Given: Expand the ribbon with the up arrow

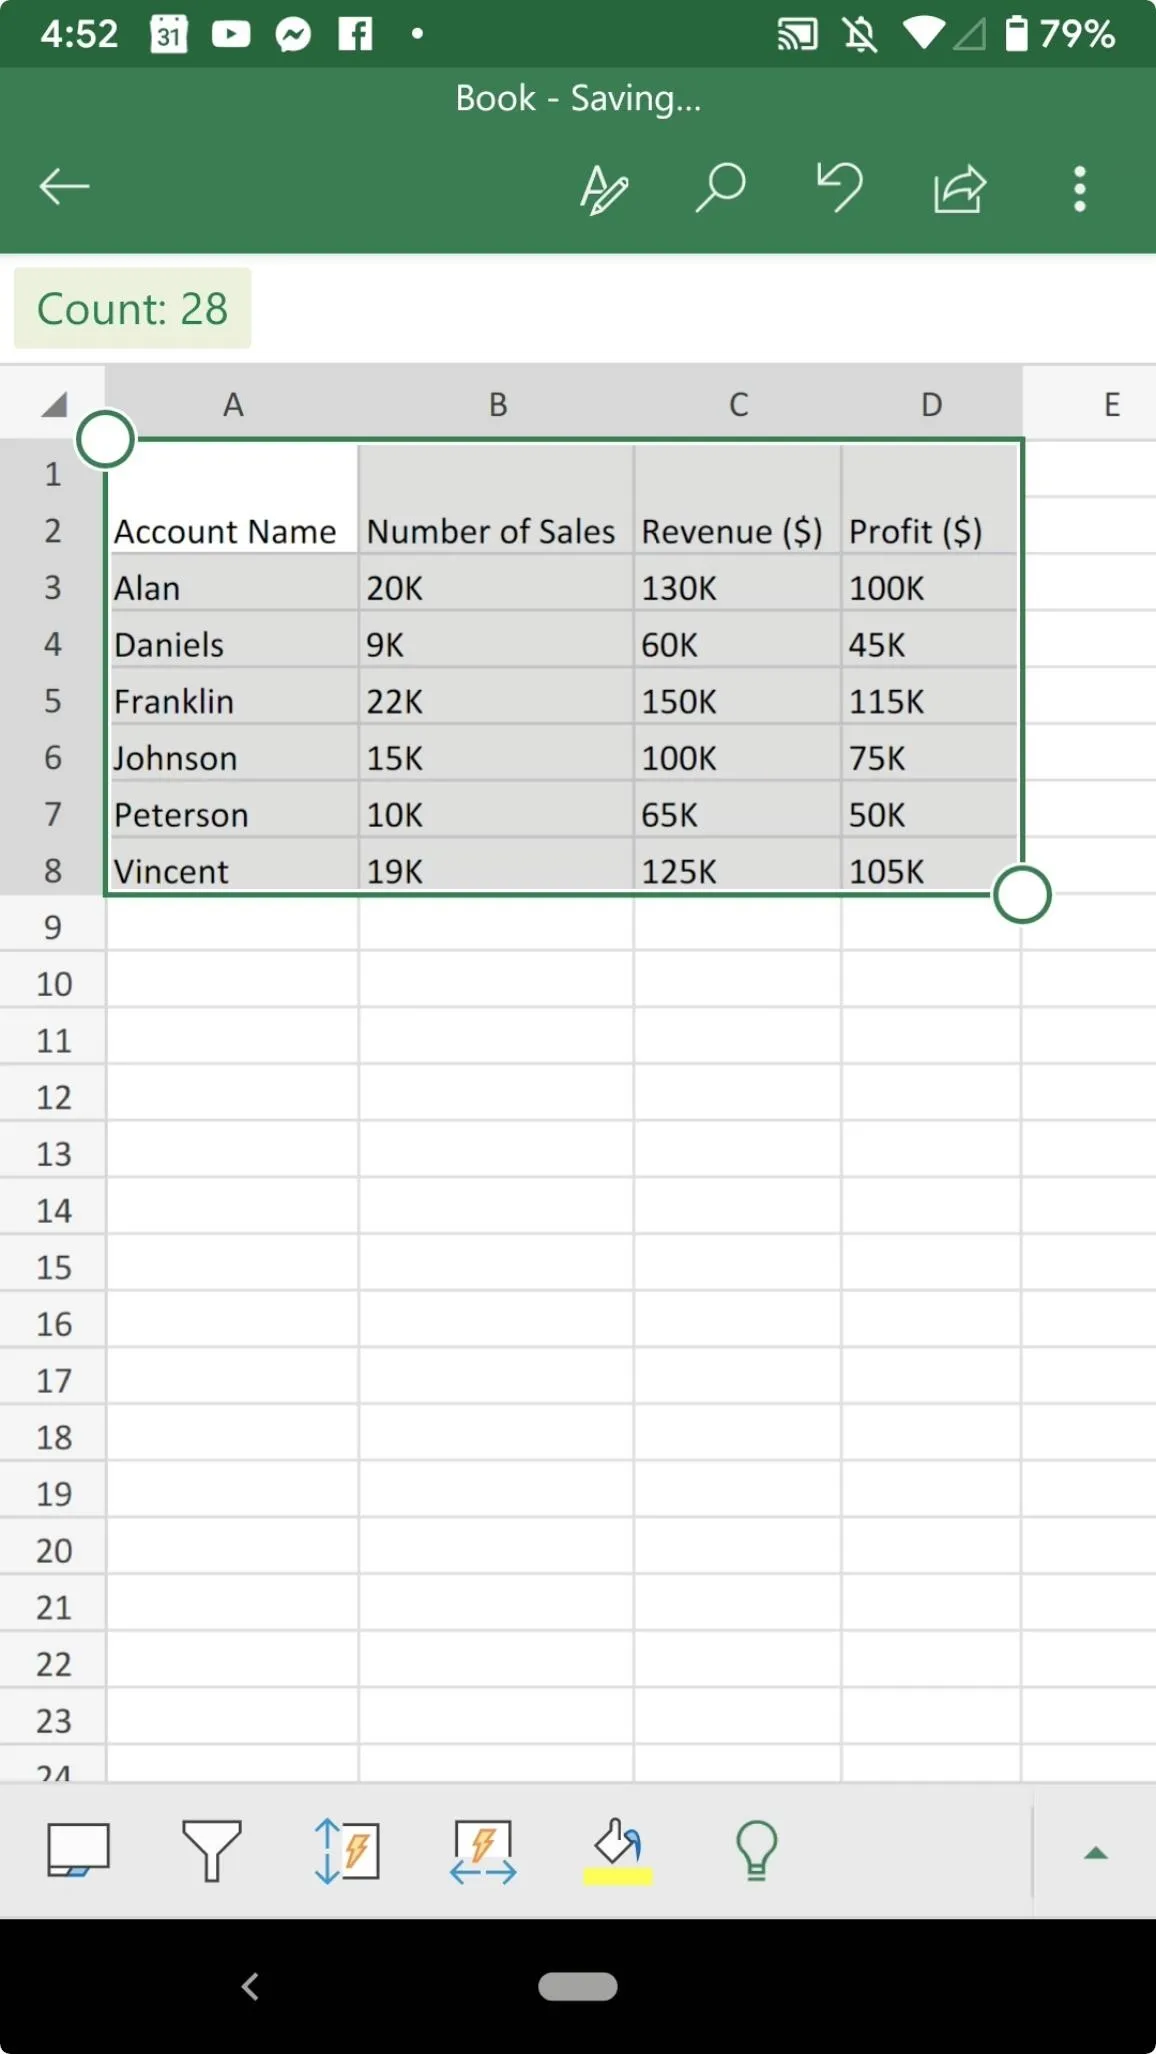Looking at the screenshot, I should pyautogui.click(x=1096, y=1853).
